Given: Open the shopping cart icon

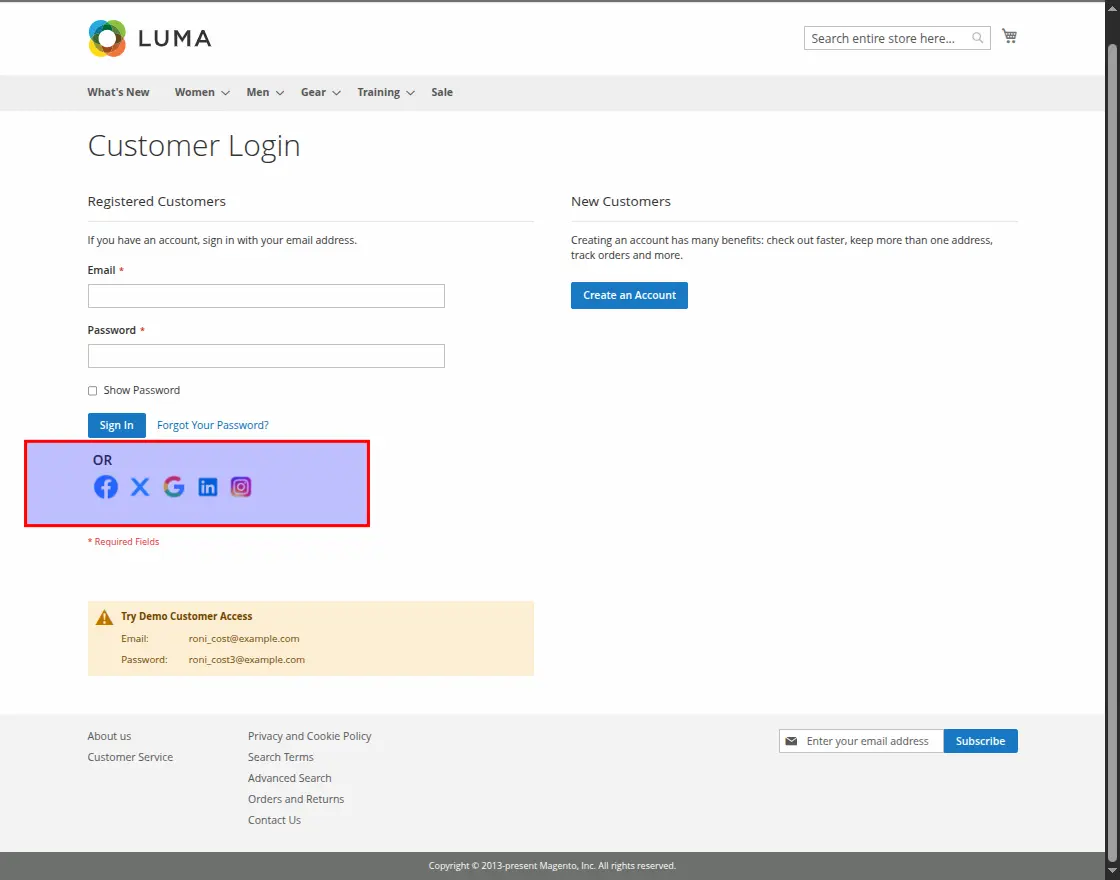Looking at the screenshot, I should [x=1010, y=37].
